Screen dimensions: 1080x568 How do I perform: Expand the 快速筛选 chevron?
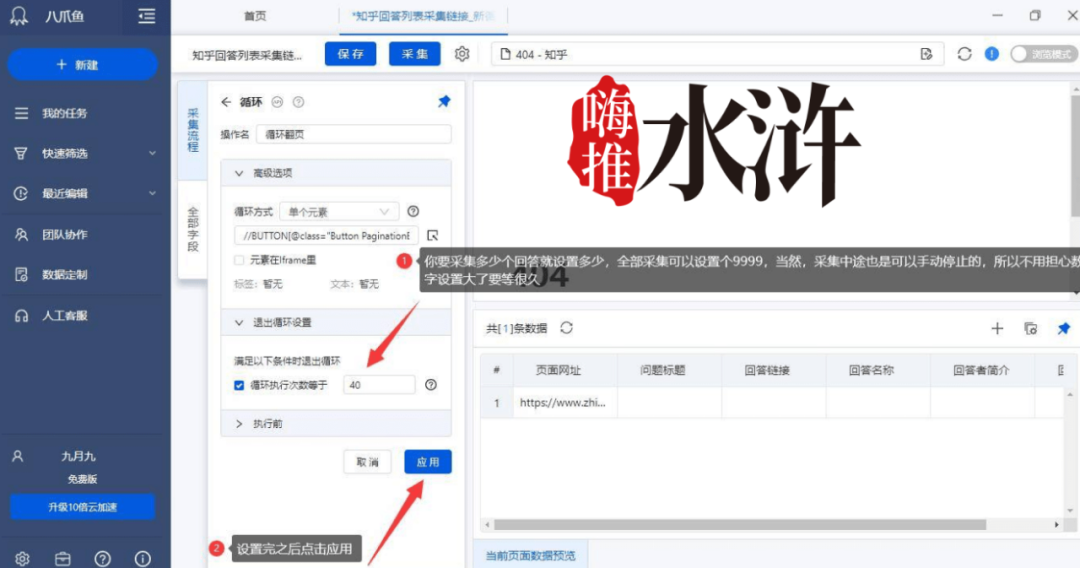[152, 153]
